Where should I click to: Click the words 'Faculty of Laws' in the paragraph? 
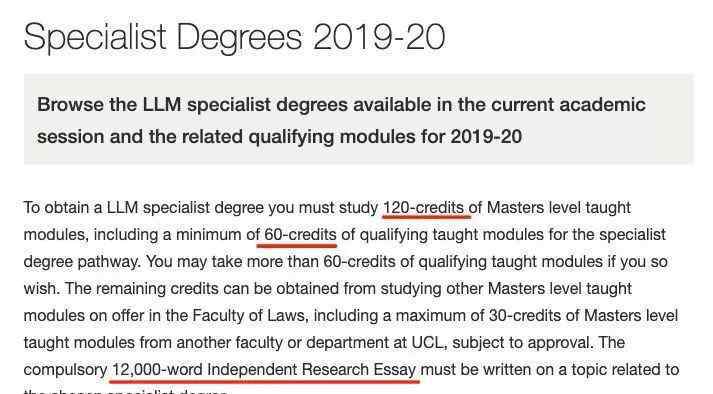(248, 315)
